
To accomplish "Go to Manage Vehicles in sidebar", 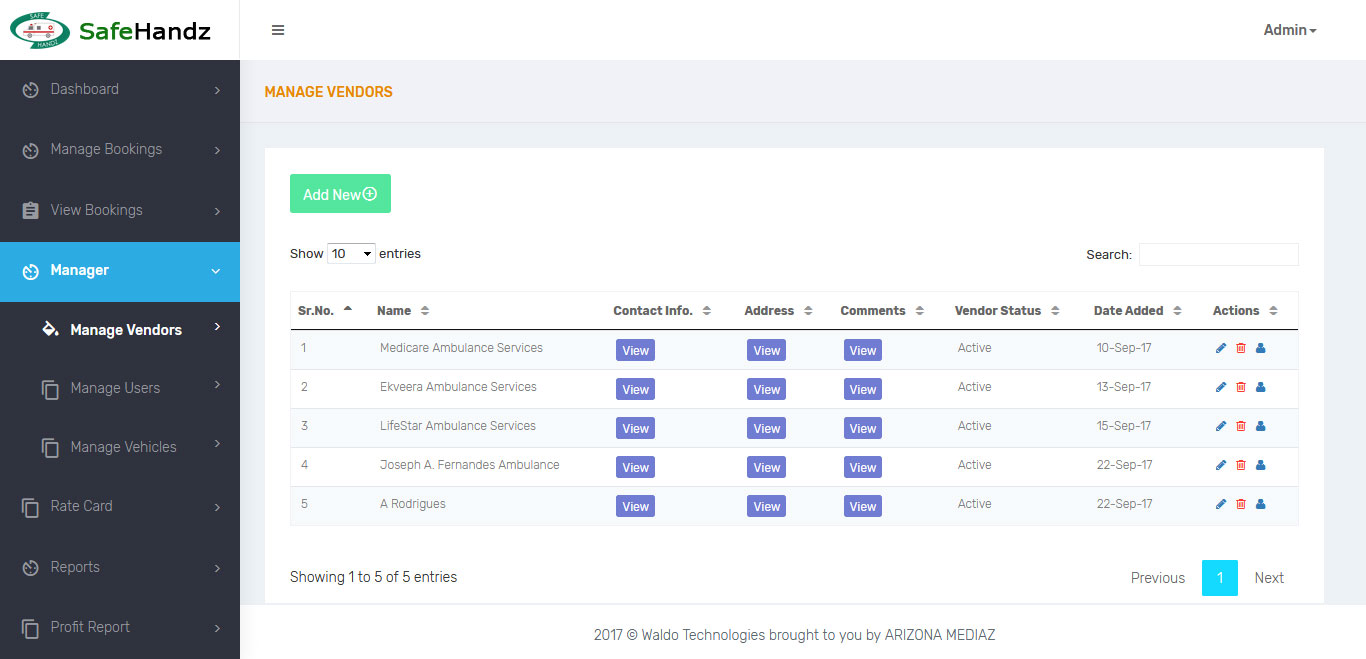I will tap(123, 447).
